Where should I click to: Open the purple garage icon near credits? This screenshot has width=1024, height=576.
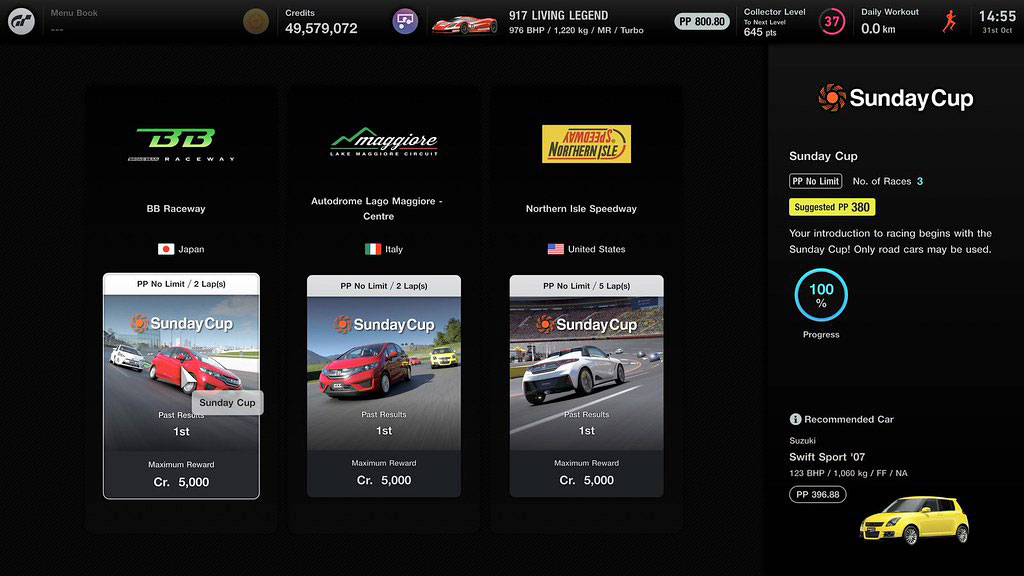[x=405, y=21]
